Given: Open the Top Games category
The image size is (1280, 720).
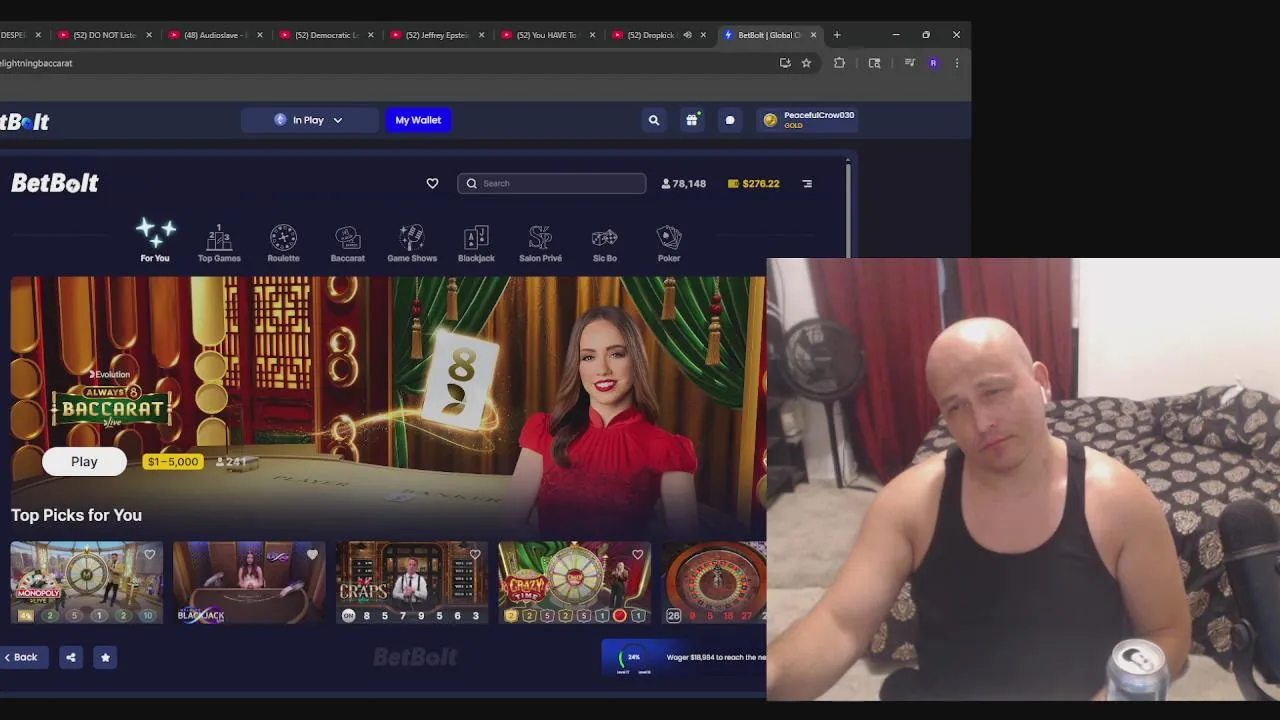Looking at the screenshot, I should pos(219,243).
